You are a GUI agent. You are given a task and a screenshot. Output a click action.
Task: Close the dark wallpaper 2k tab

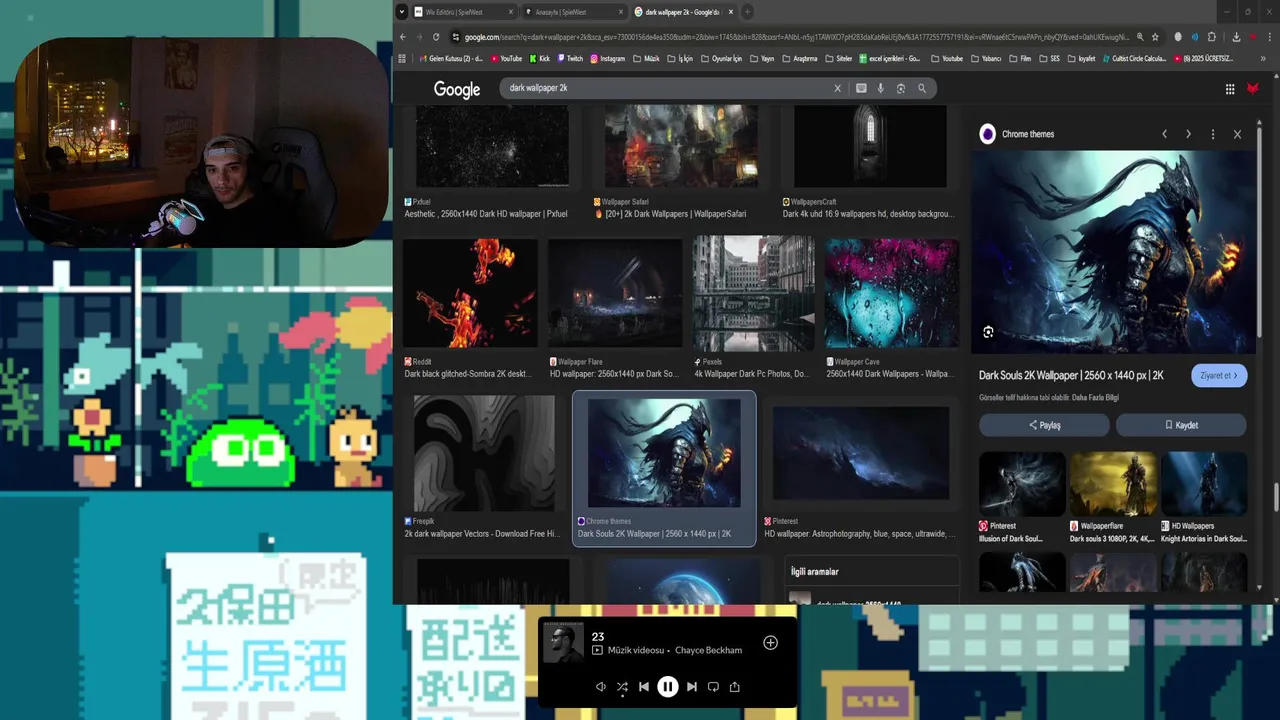(x=730, y=12)
